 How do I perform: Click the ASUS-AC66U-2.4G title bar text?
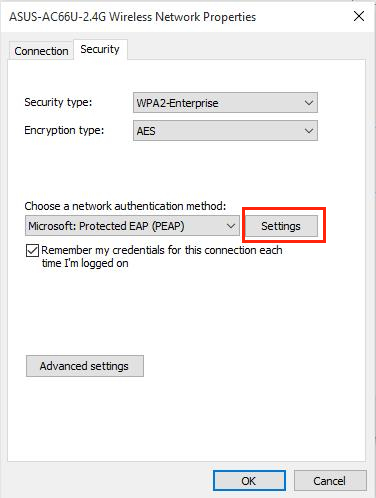(132, 17)
